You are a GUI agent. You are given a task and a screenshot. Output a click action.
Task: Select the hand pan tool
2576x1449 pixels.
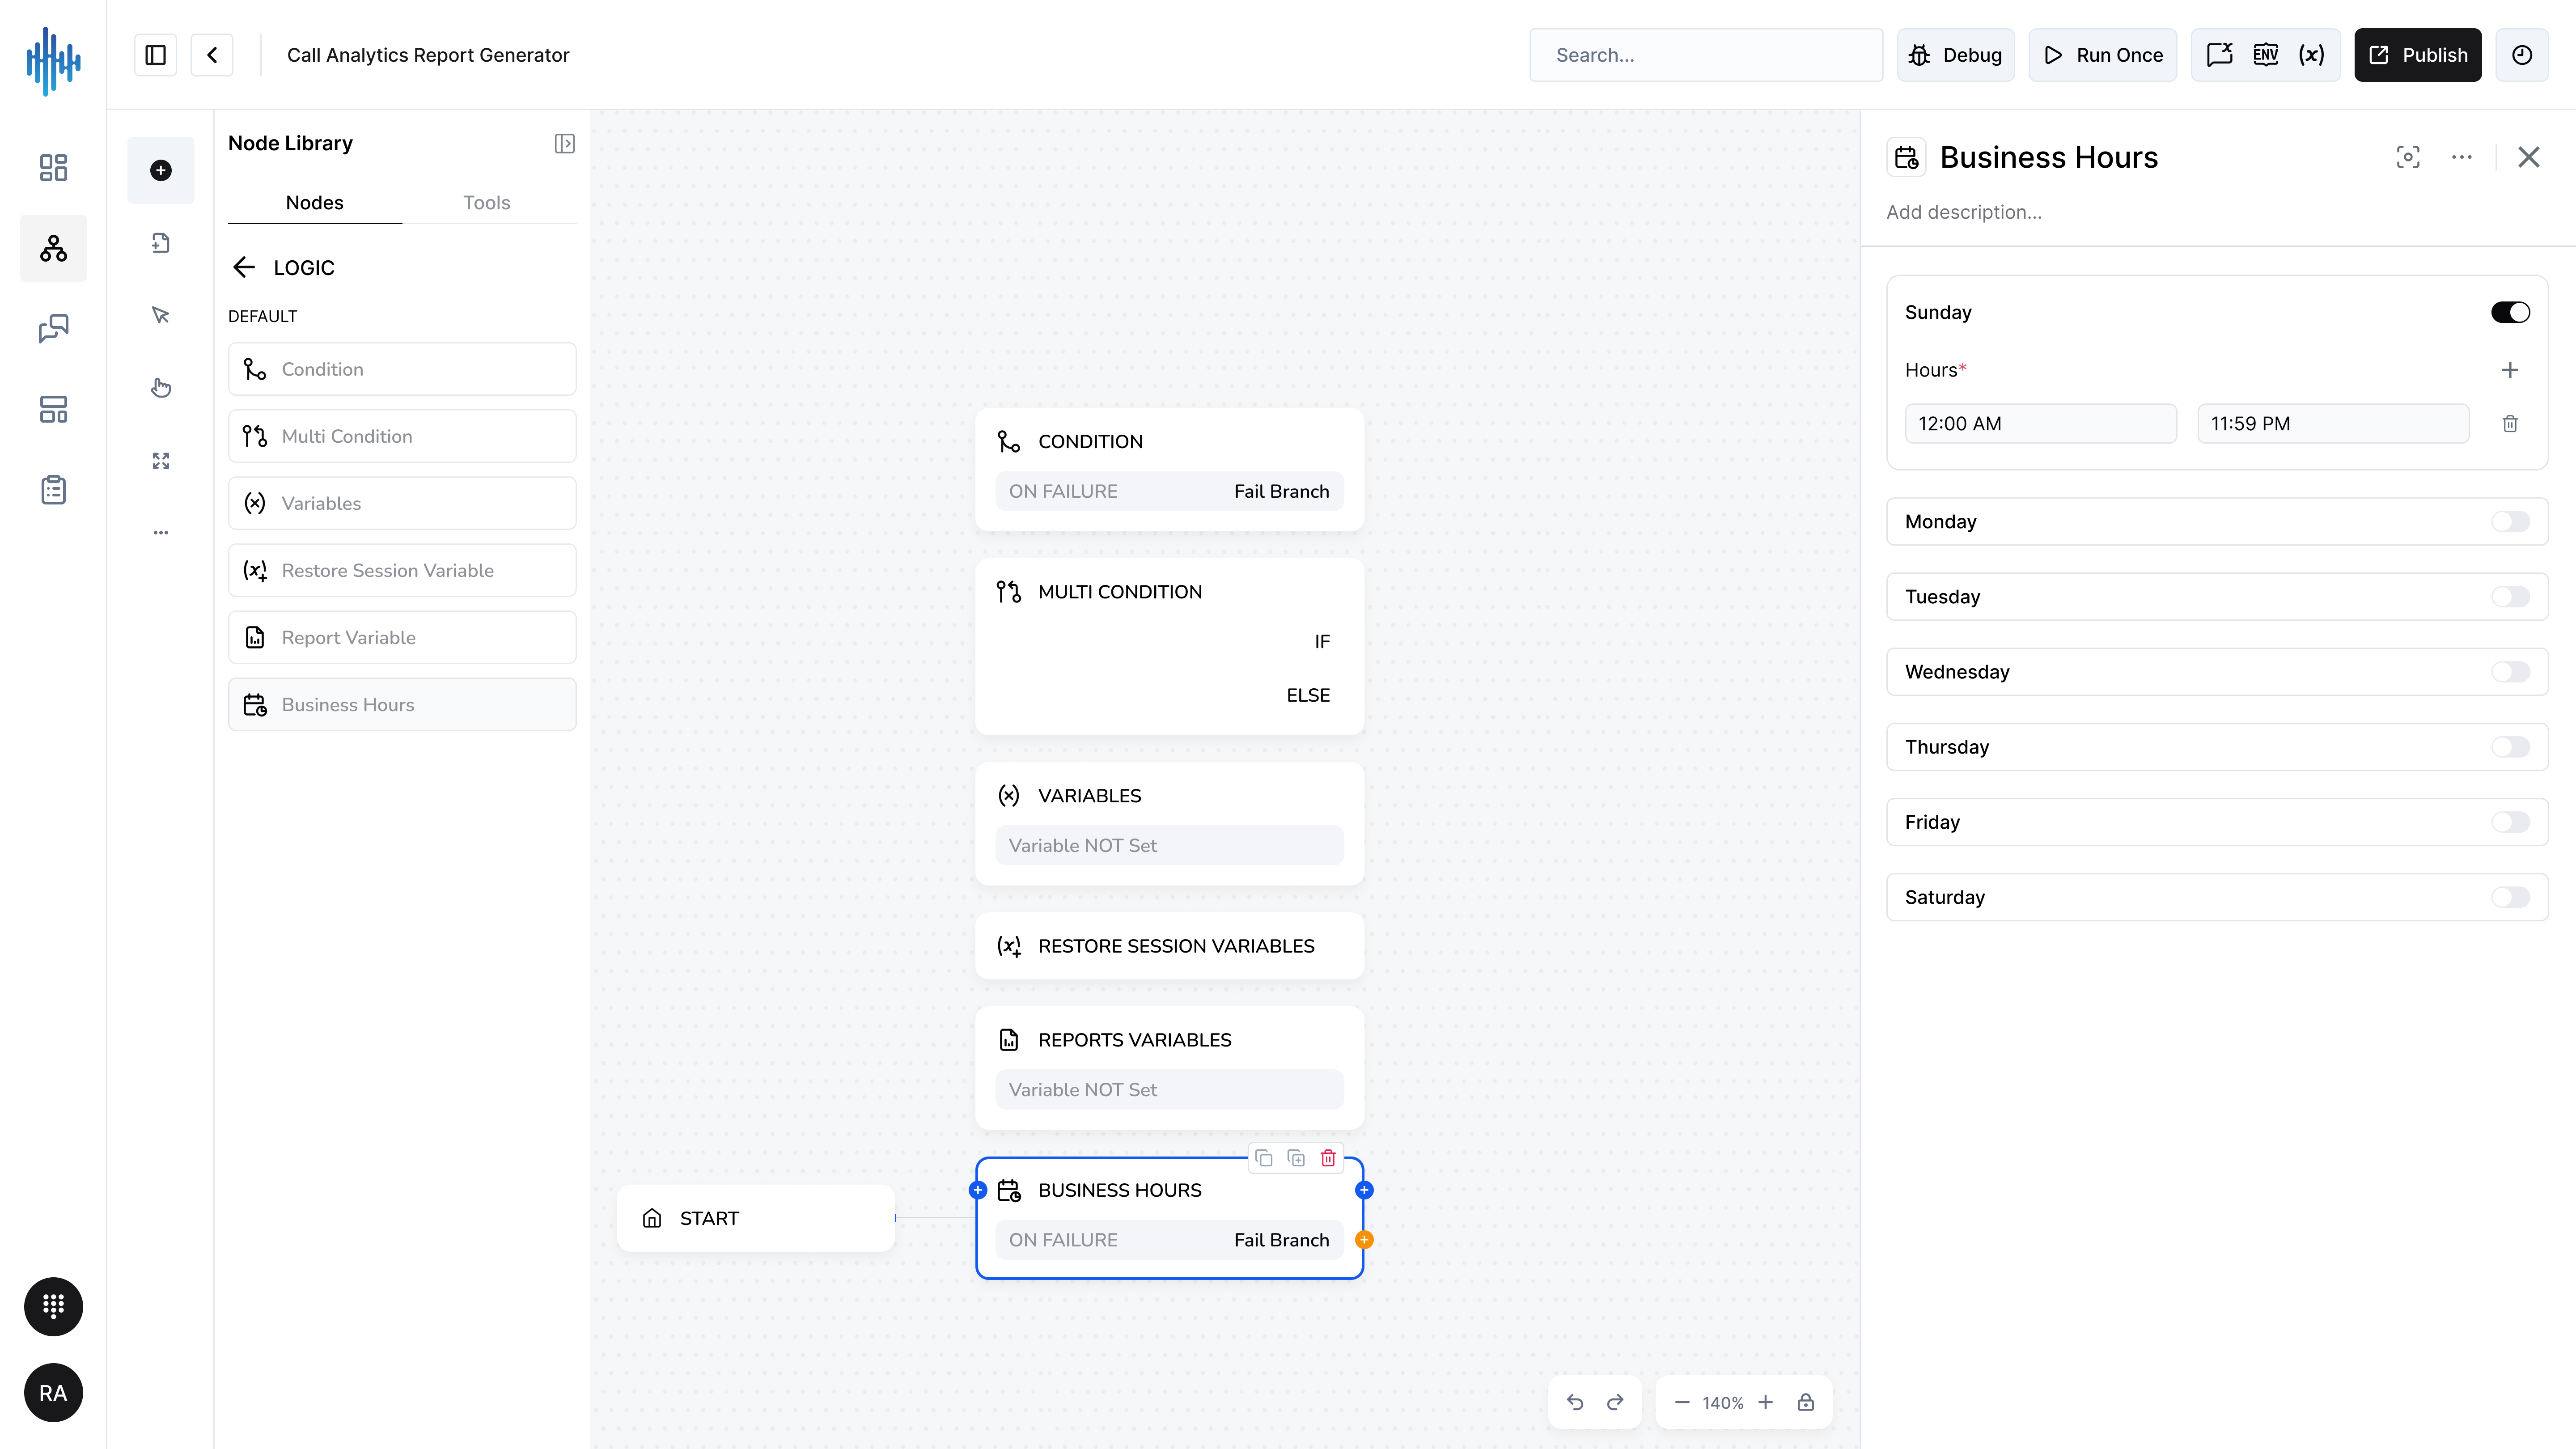[161, 388]
